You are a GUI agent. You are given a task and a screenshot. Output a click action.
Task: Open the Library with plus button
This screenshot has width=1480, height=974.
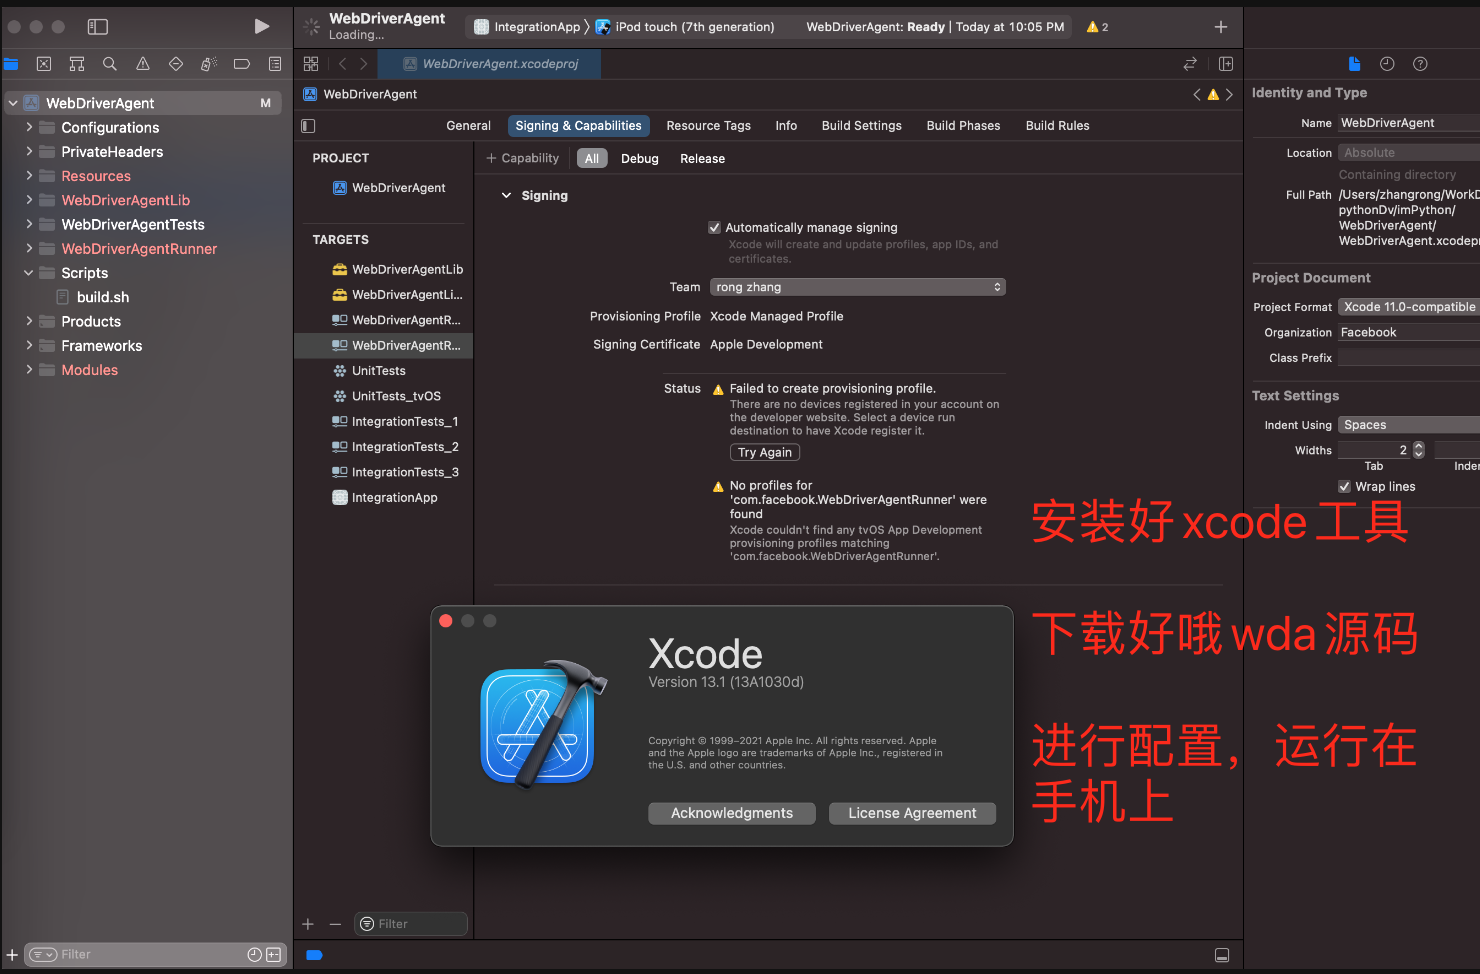tap(1221, 27)
